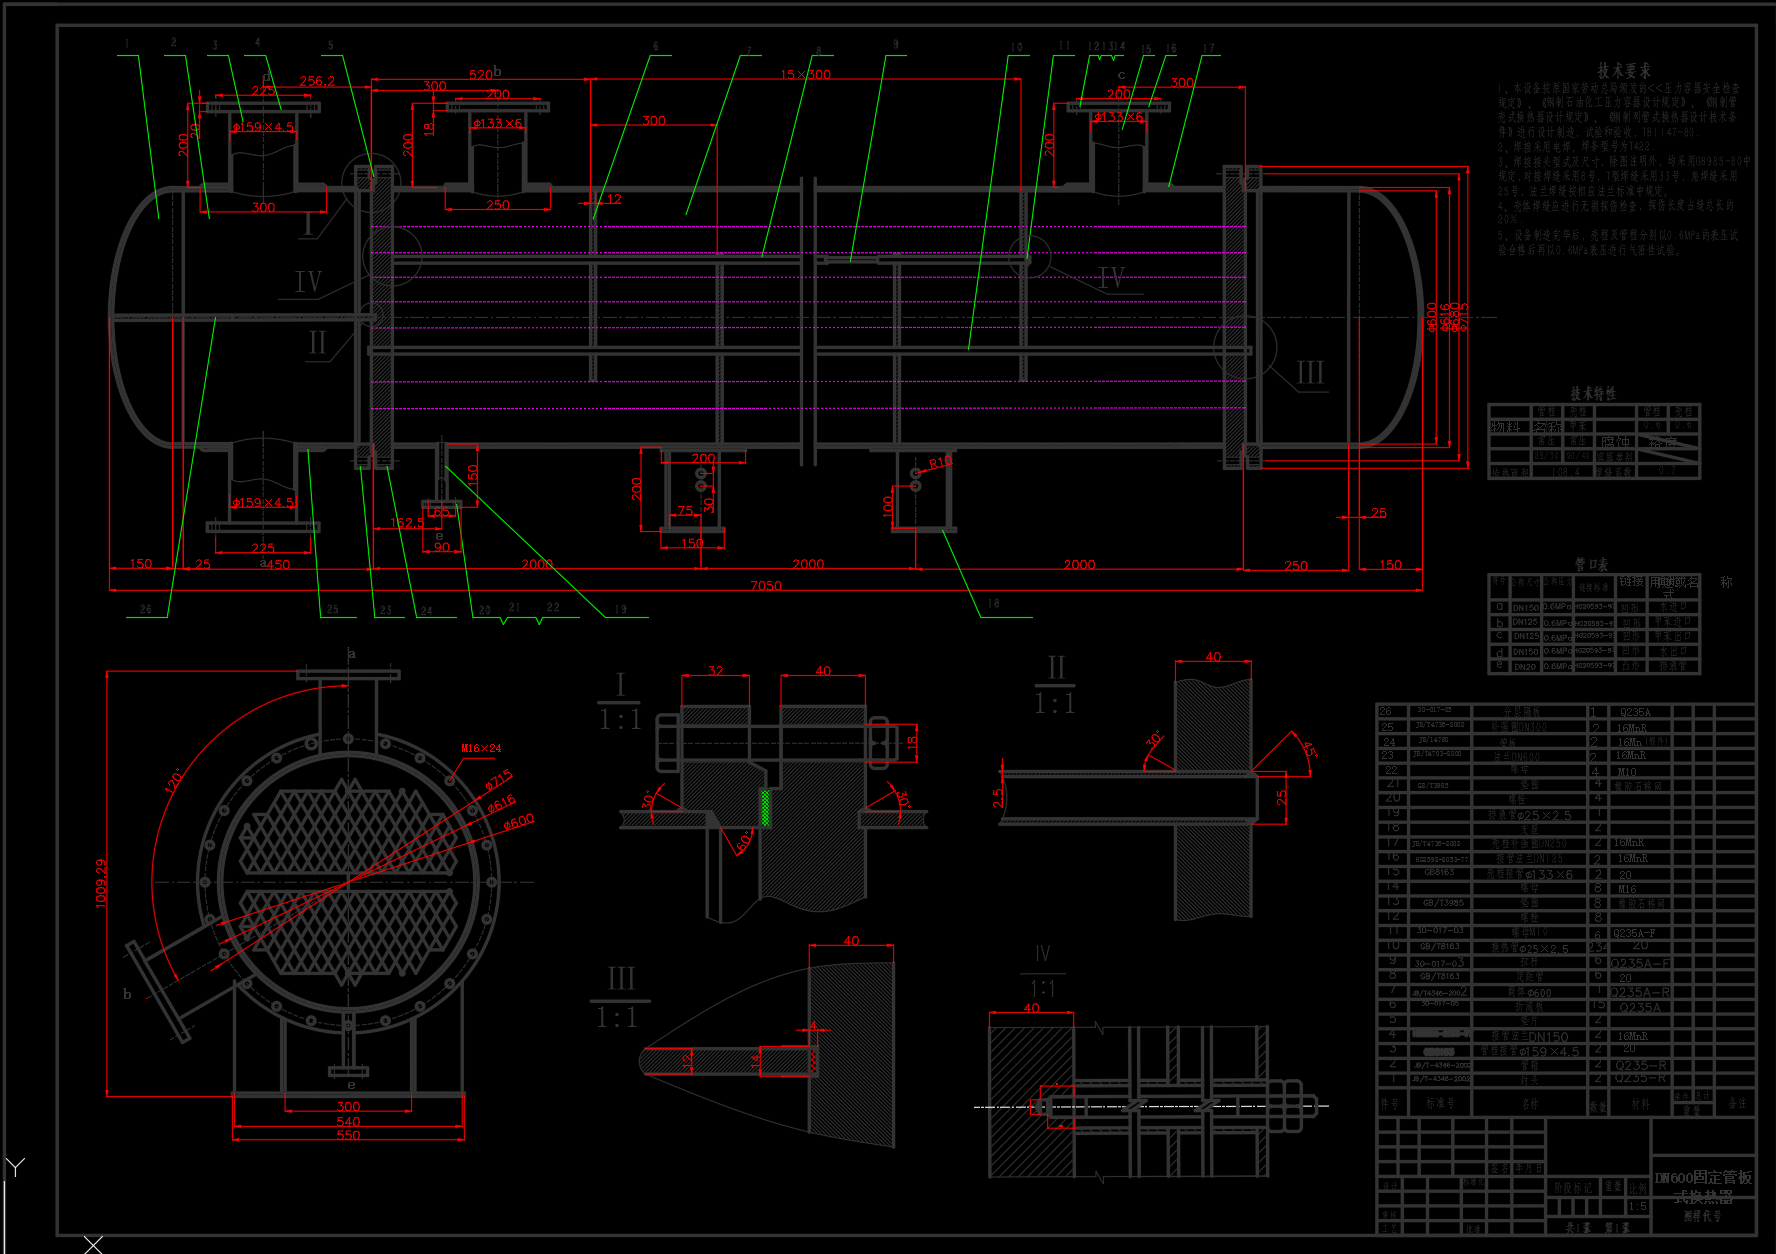Click the 管口表 table heading

click(x=1592, y=564)
